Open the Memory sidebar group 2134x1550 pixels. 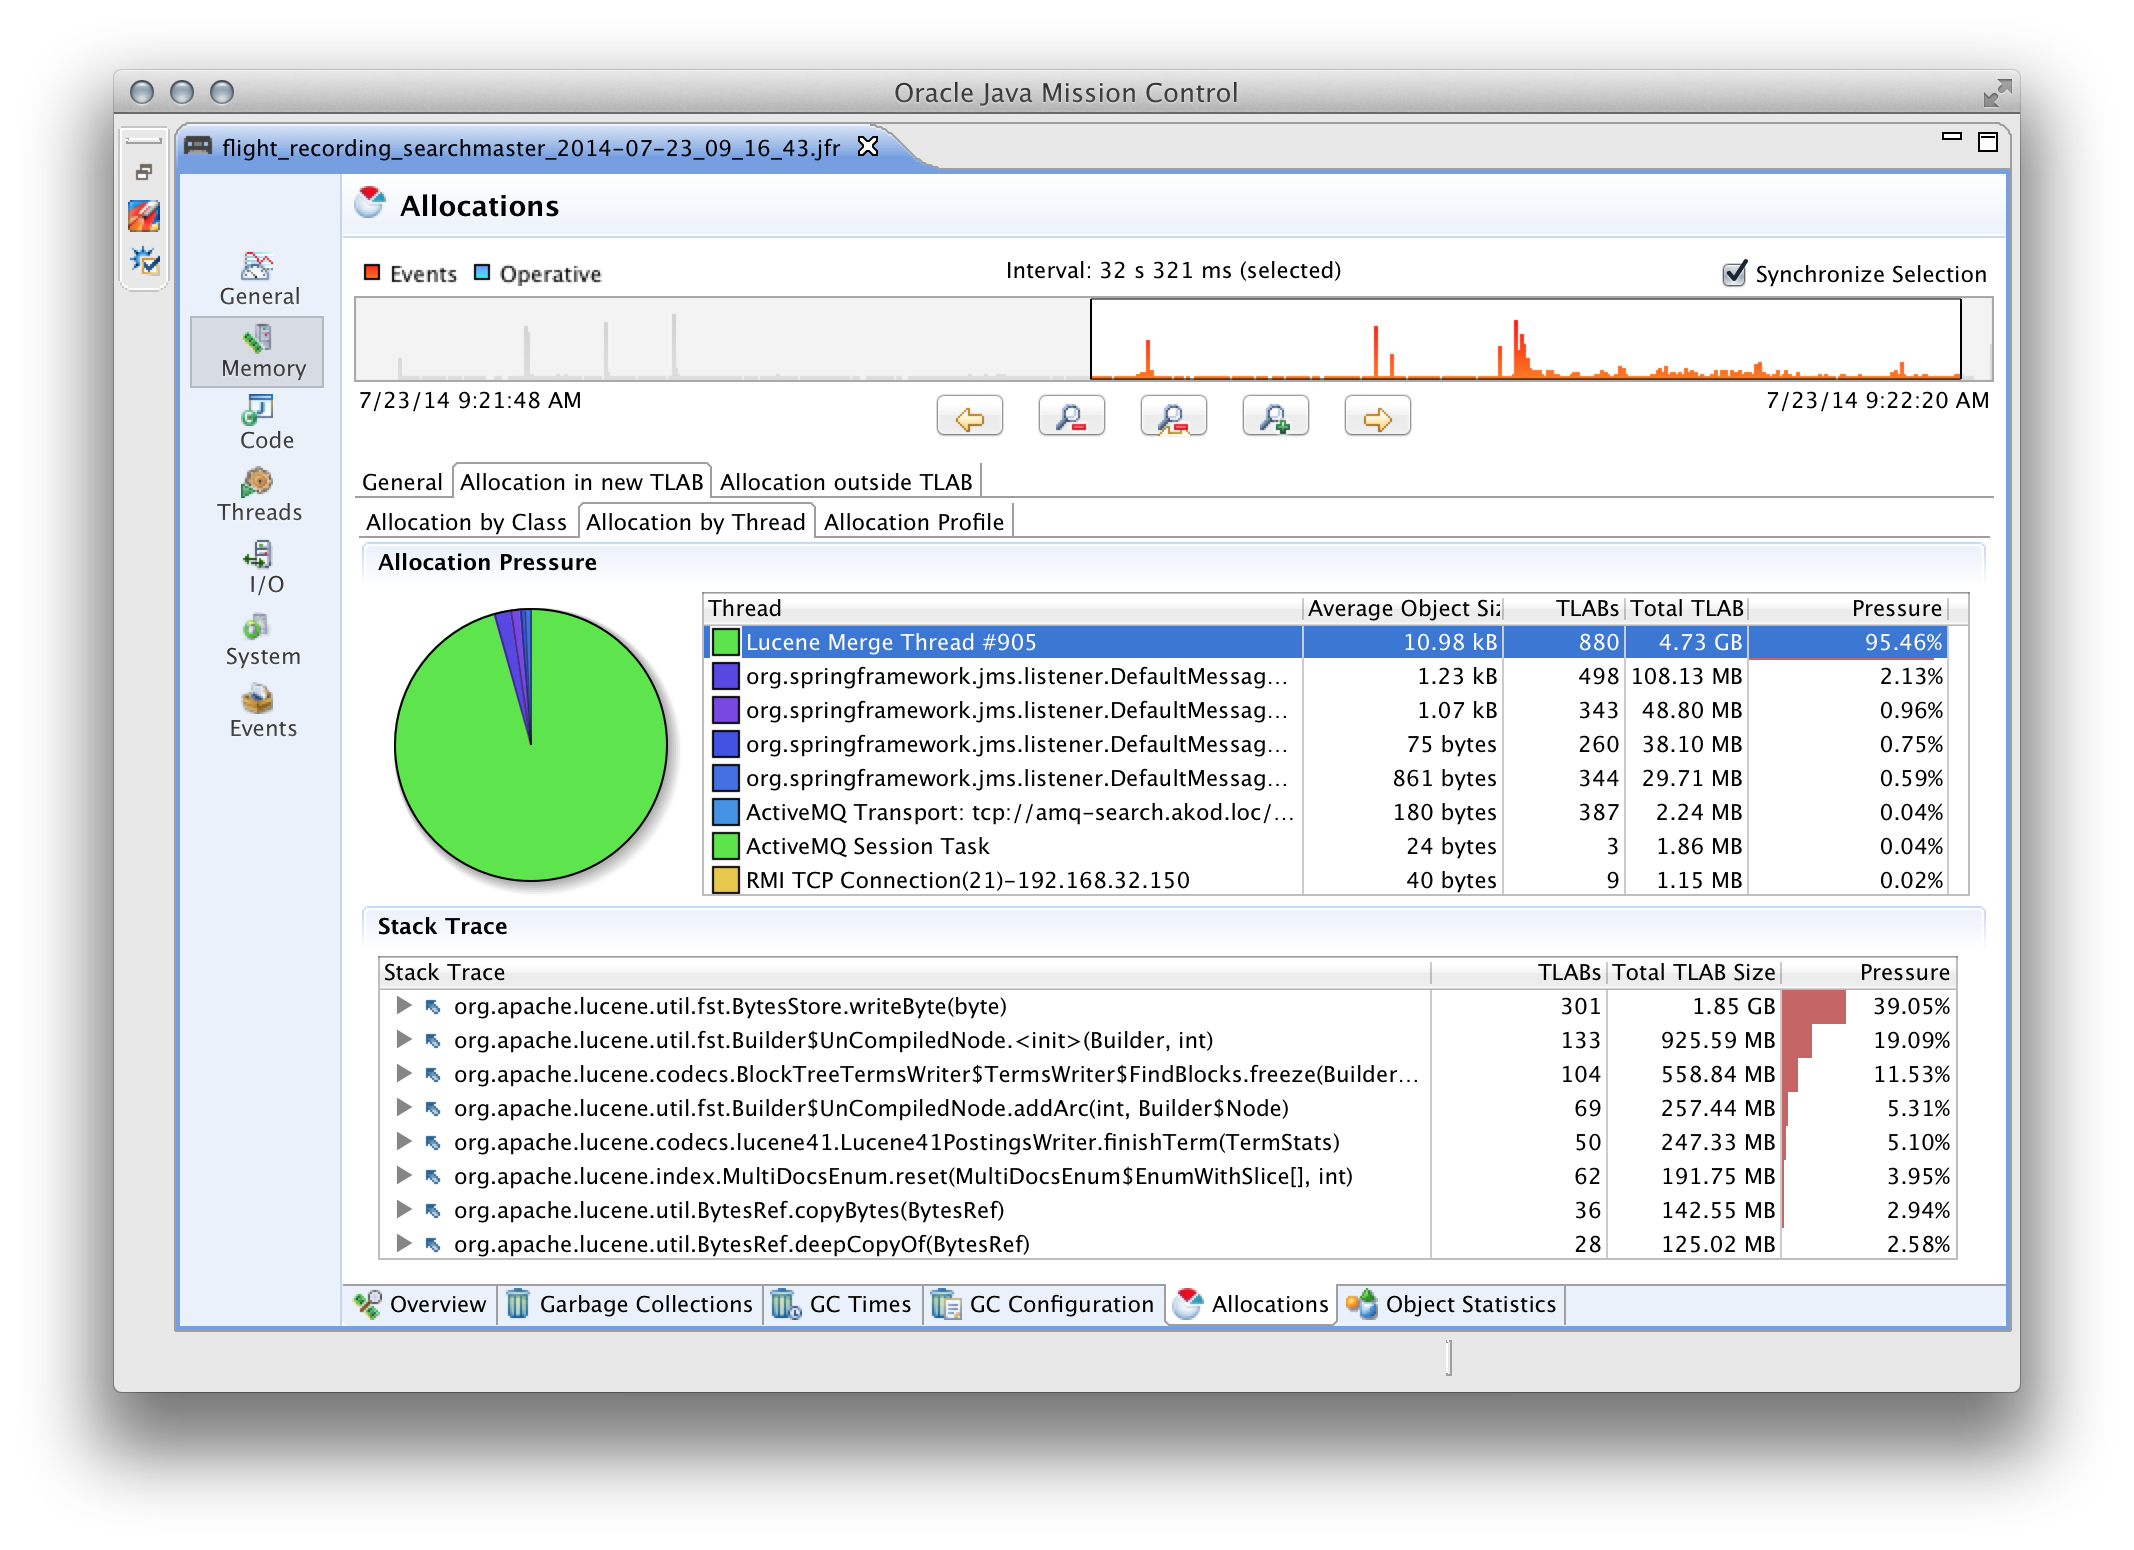point(259,351)
